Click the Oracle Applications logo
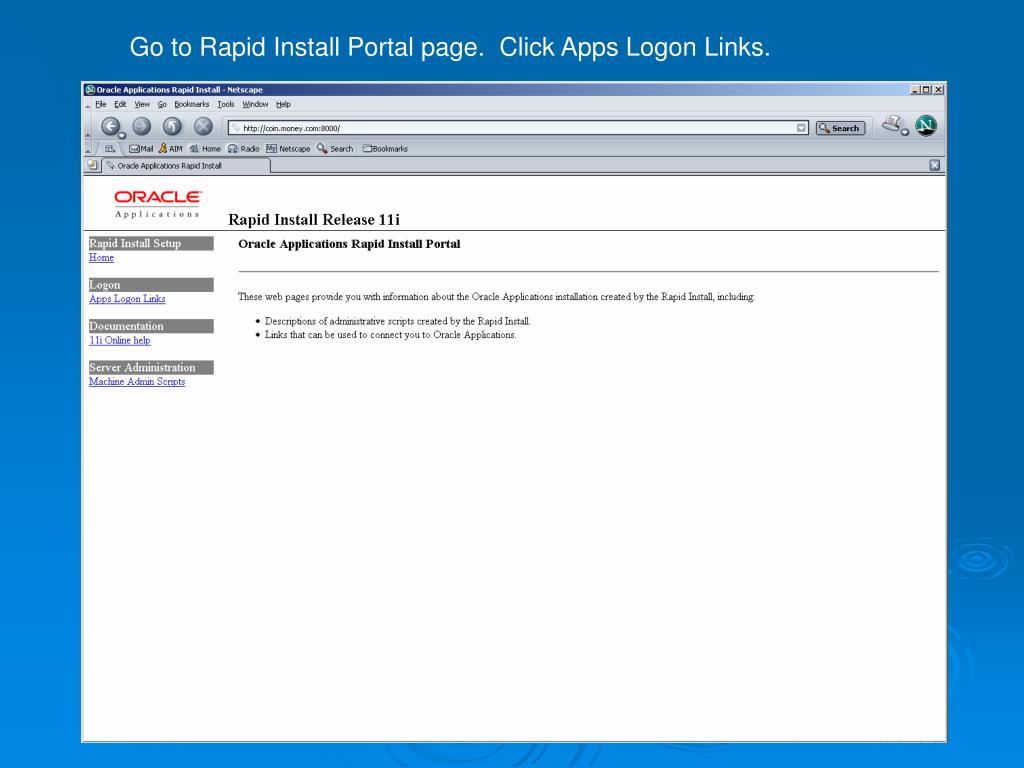Screen dimensions: 1024x768 pos(157,204)
